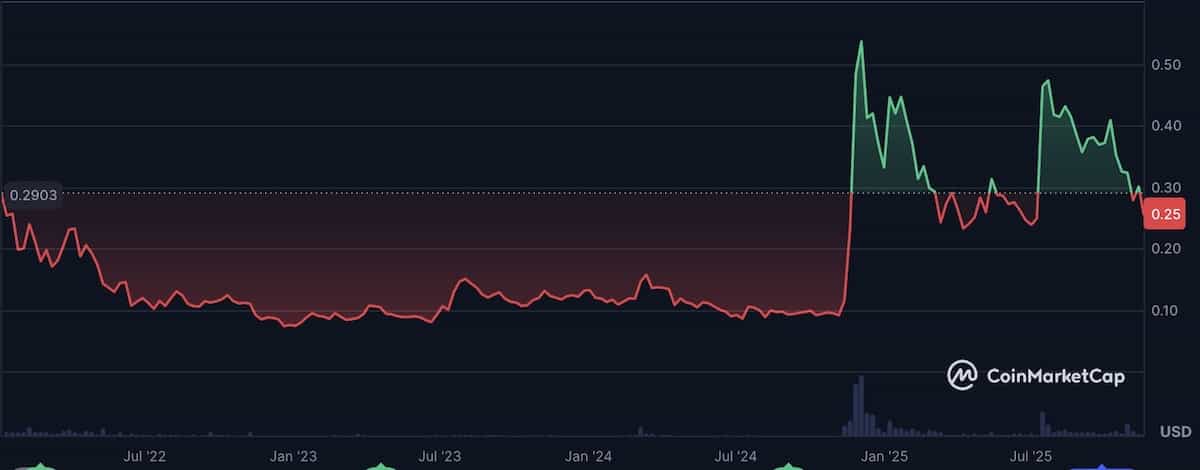Click the red 0.25 current price tag
The width and height of the screenshot is (1200, 470).
pos(1167,213)
